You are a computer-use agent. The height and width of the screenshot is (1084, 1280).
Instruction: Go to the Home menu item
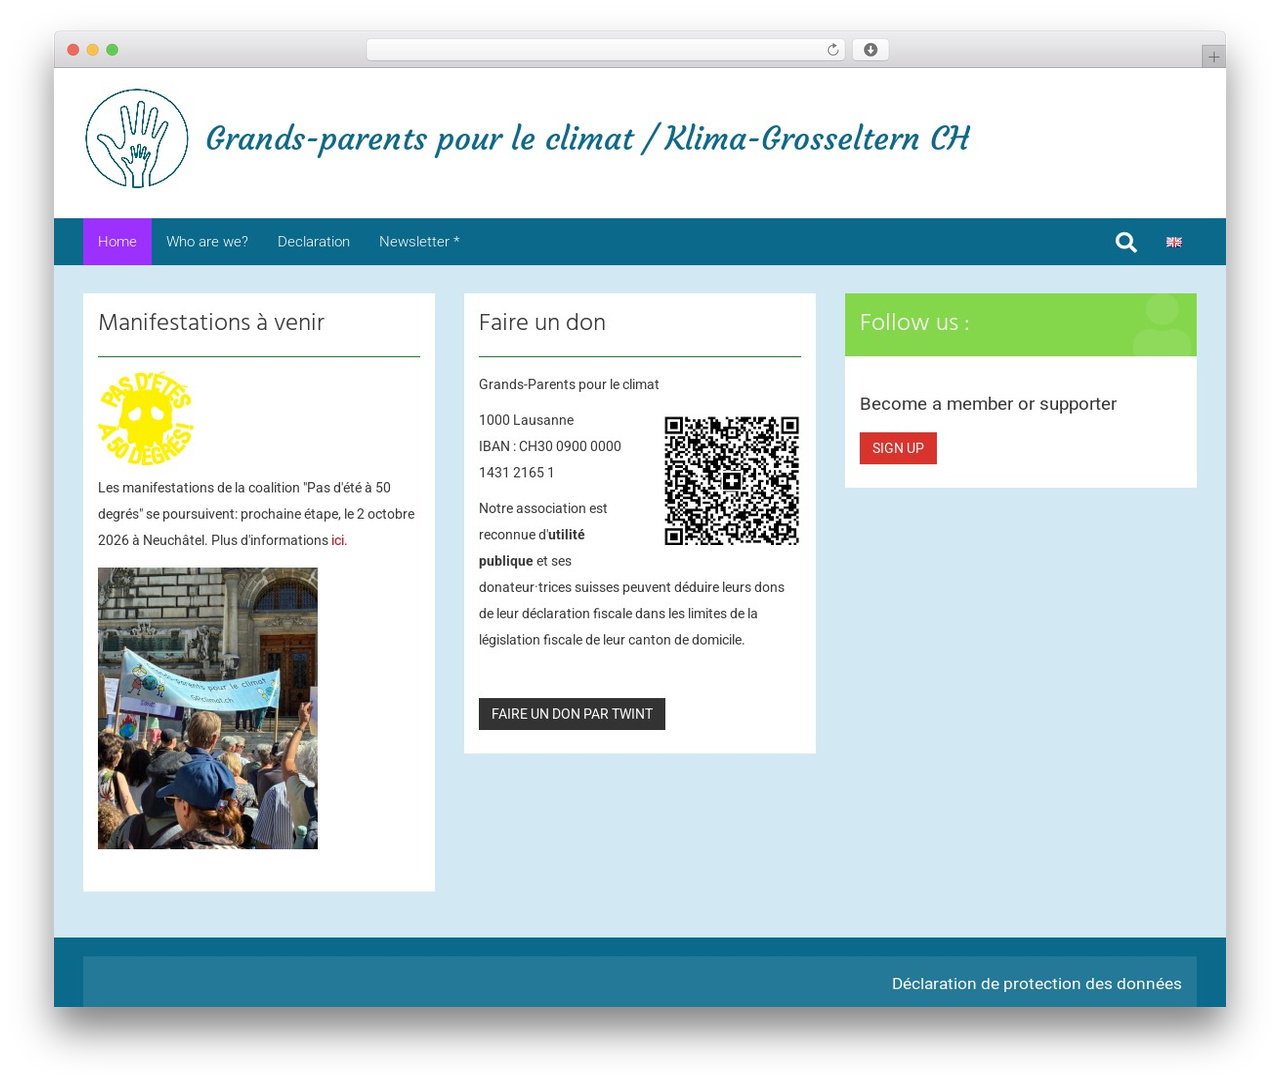[117, 242]
